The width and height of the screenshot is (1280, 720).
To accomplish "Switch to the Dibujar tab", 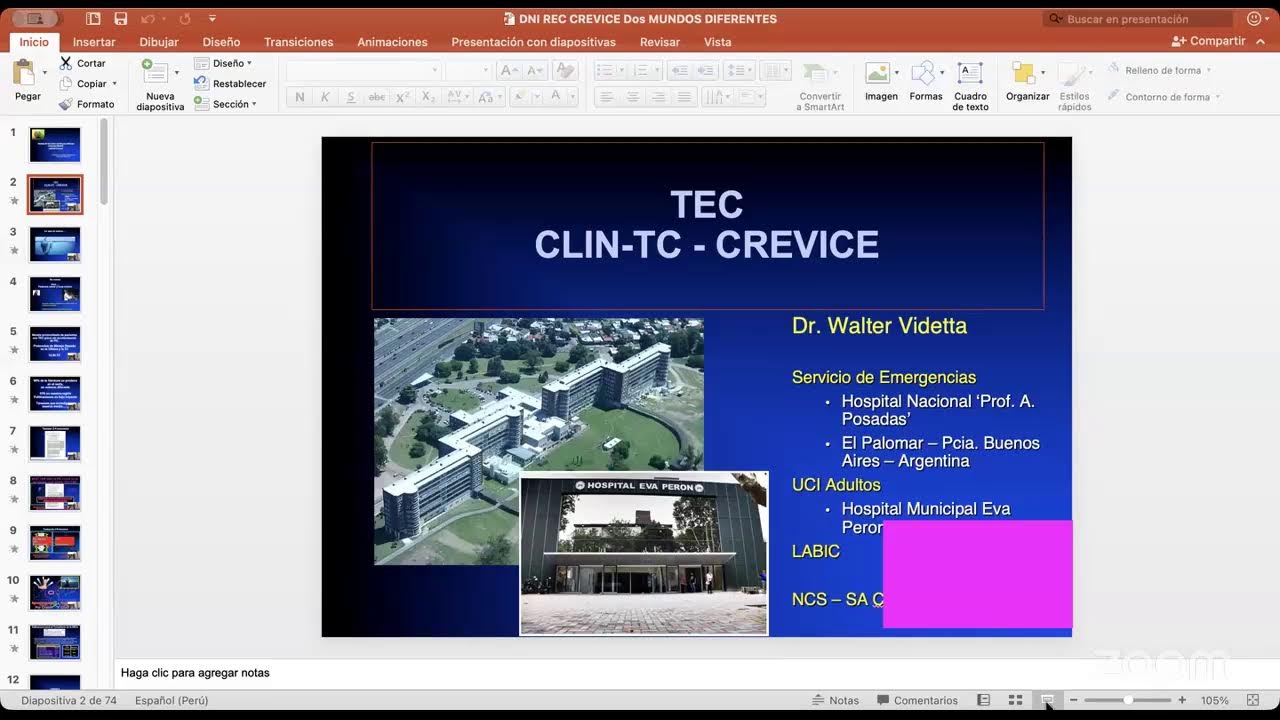I will [x=159, y=42].
